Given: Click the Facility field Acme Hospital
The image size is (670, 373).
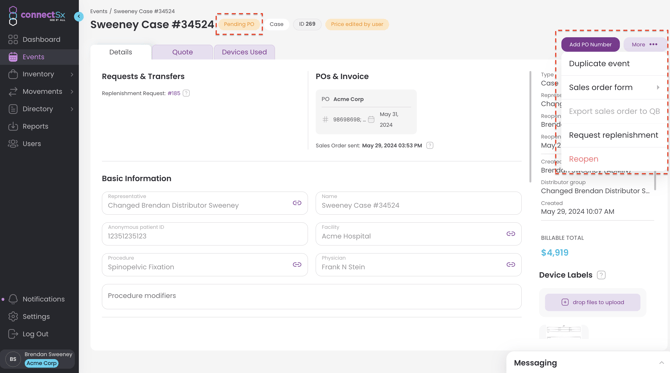Looking at the screenshot, I should point(418,234).
